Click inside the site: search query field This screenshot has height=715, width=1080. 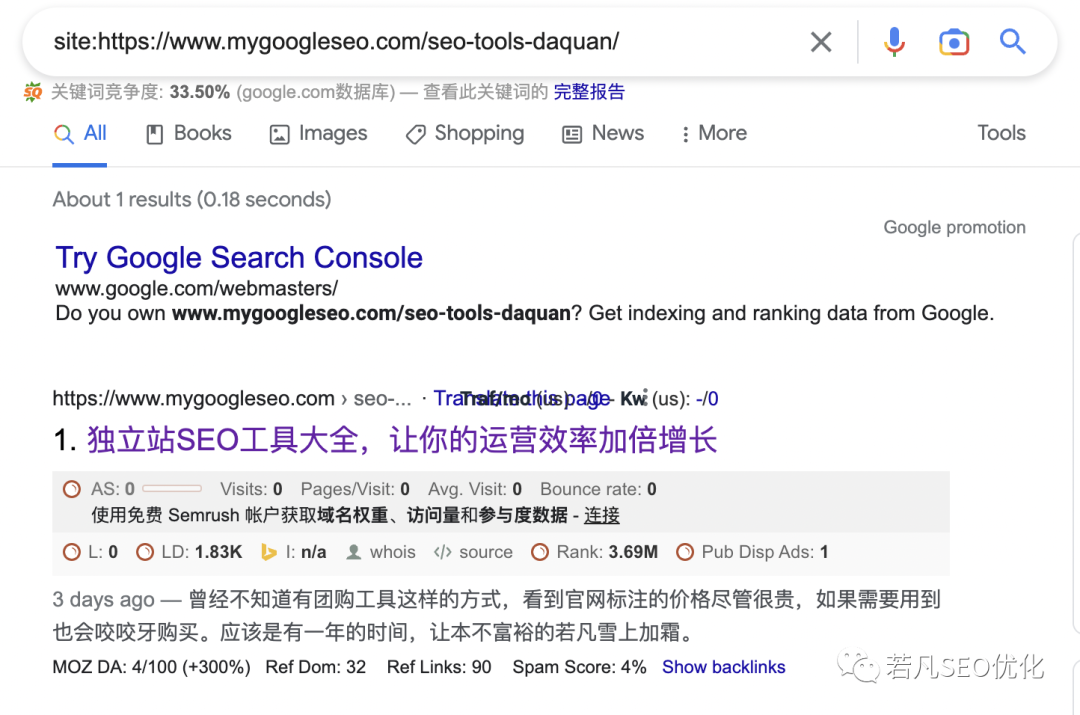336,41
